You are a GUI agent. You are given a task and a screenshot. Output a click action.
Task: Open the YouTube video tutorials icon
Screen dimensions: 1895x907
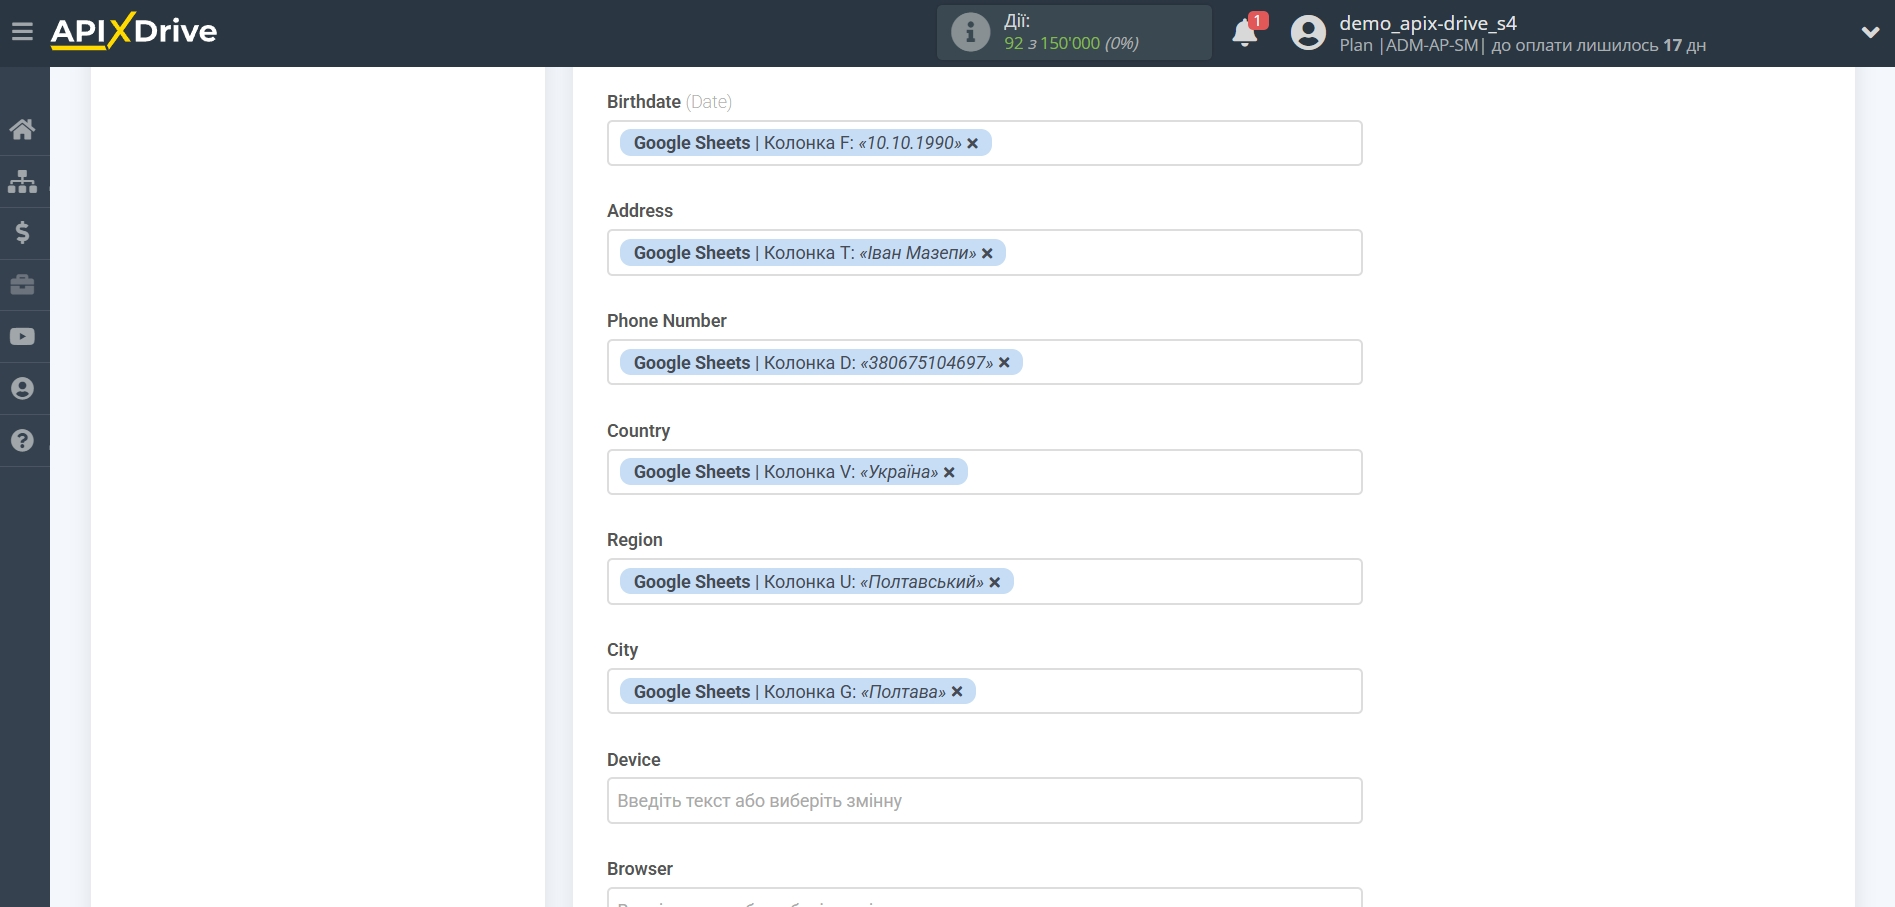pyautogui.click(x=22, y=337)
